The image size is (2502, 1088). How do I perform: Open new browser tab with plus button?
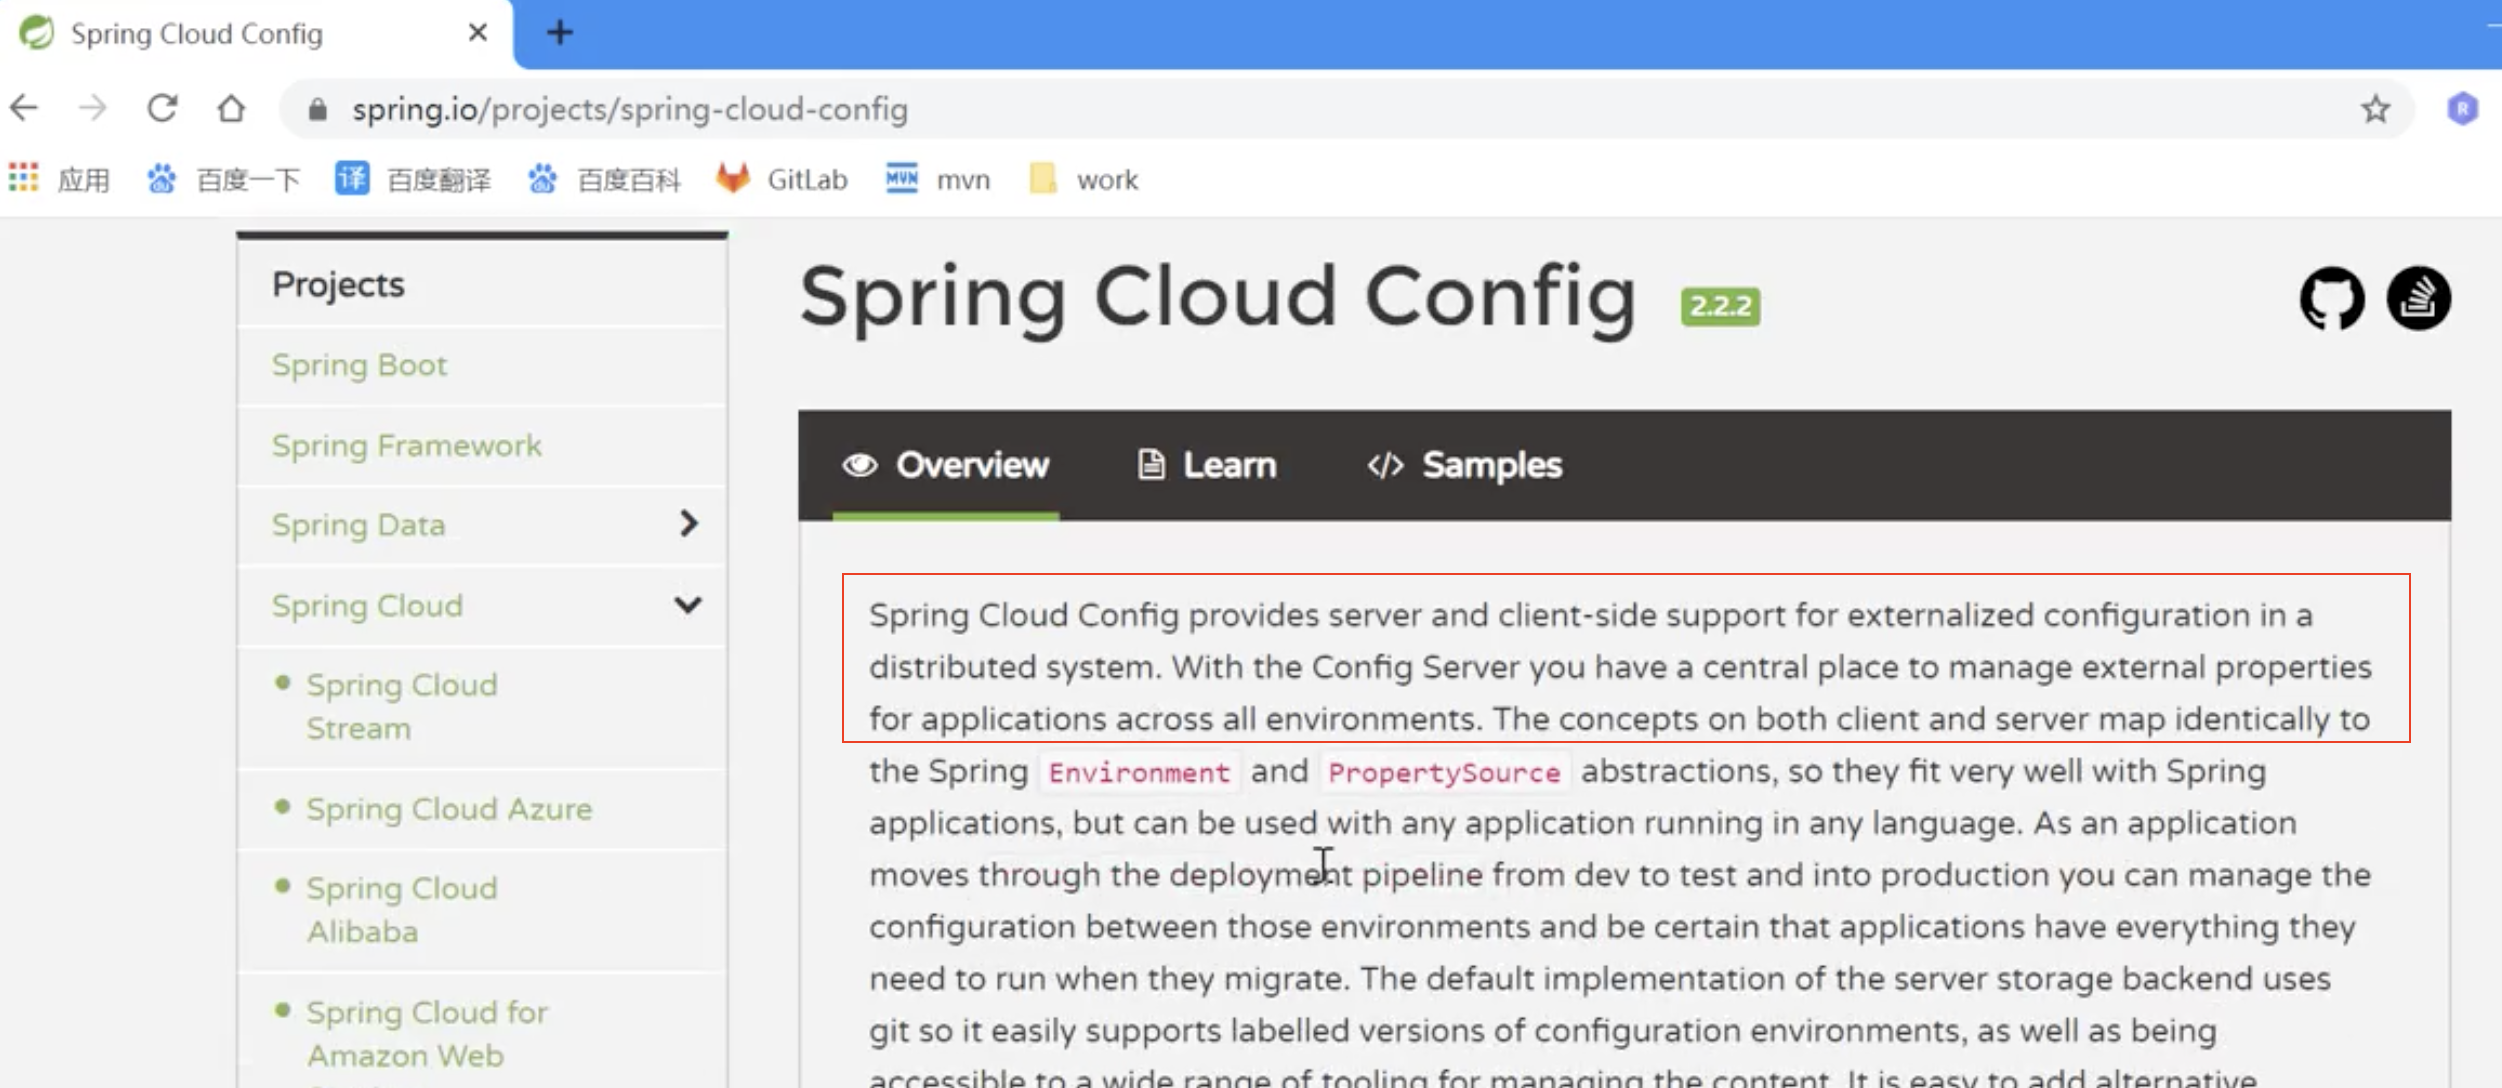click(560, 33)
